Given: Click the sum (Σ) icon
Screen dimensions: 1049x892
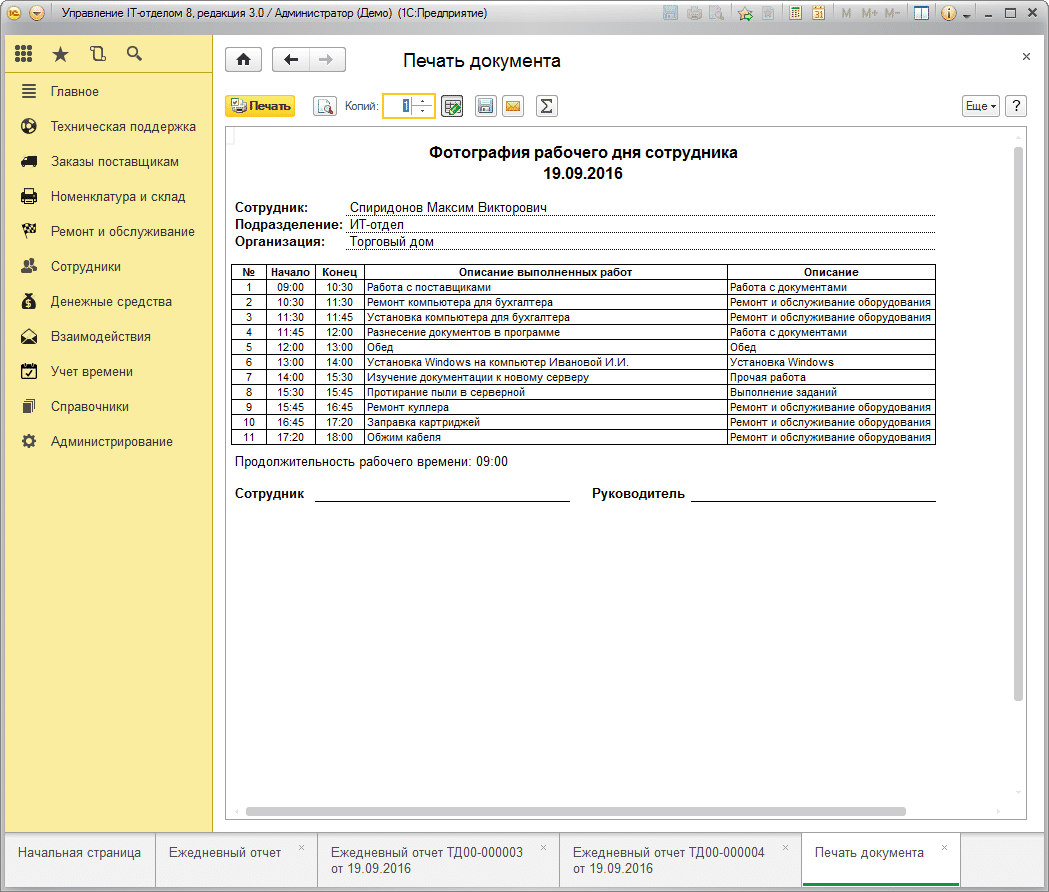Looking at the screenshot, I should pos(546,106).
